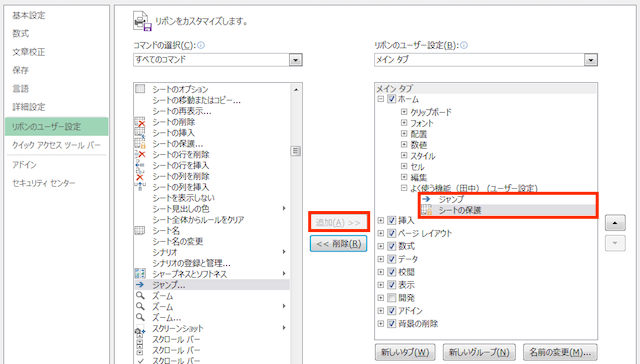Expand the スタイル group
This screenshot has height=364, width=640.
tap(404, 155)
